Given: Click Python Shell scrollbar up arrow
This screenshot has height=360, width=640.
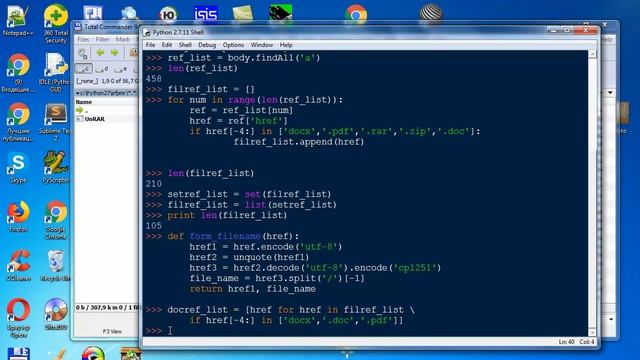Looking at the screenshot, I should coord(592,54).
